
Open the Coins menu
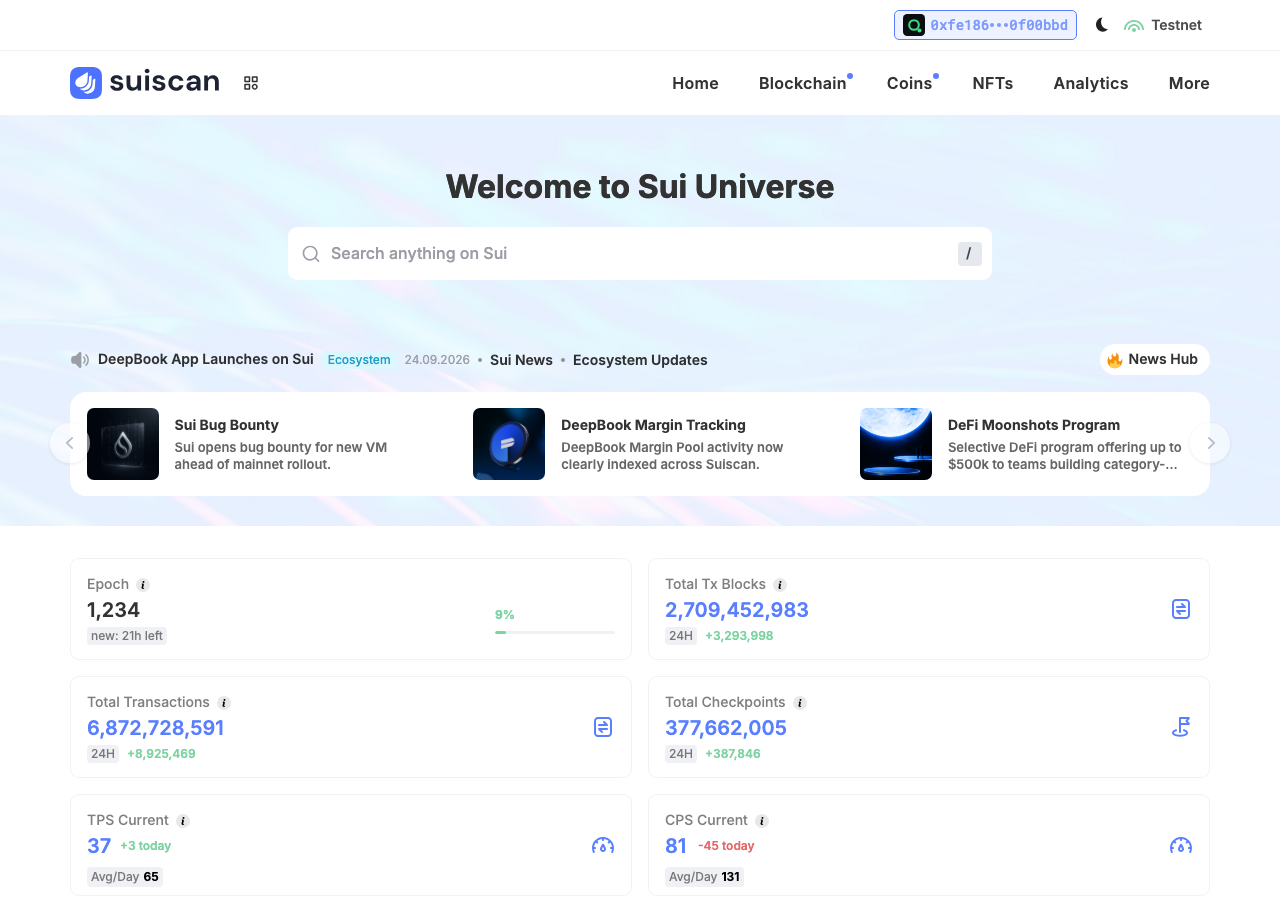coord(909,83)
